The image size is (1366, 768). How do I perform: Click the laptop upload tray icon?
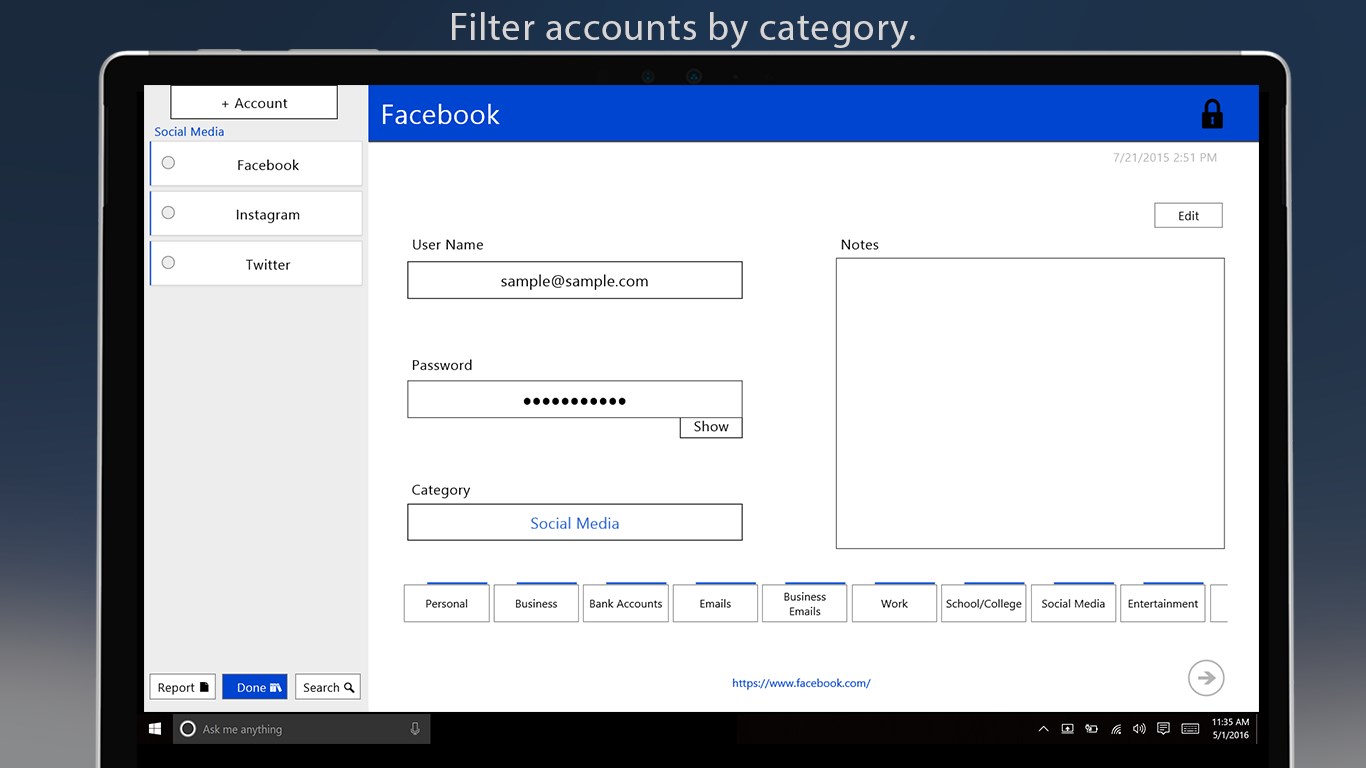(x=1067, y=729)
